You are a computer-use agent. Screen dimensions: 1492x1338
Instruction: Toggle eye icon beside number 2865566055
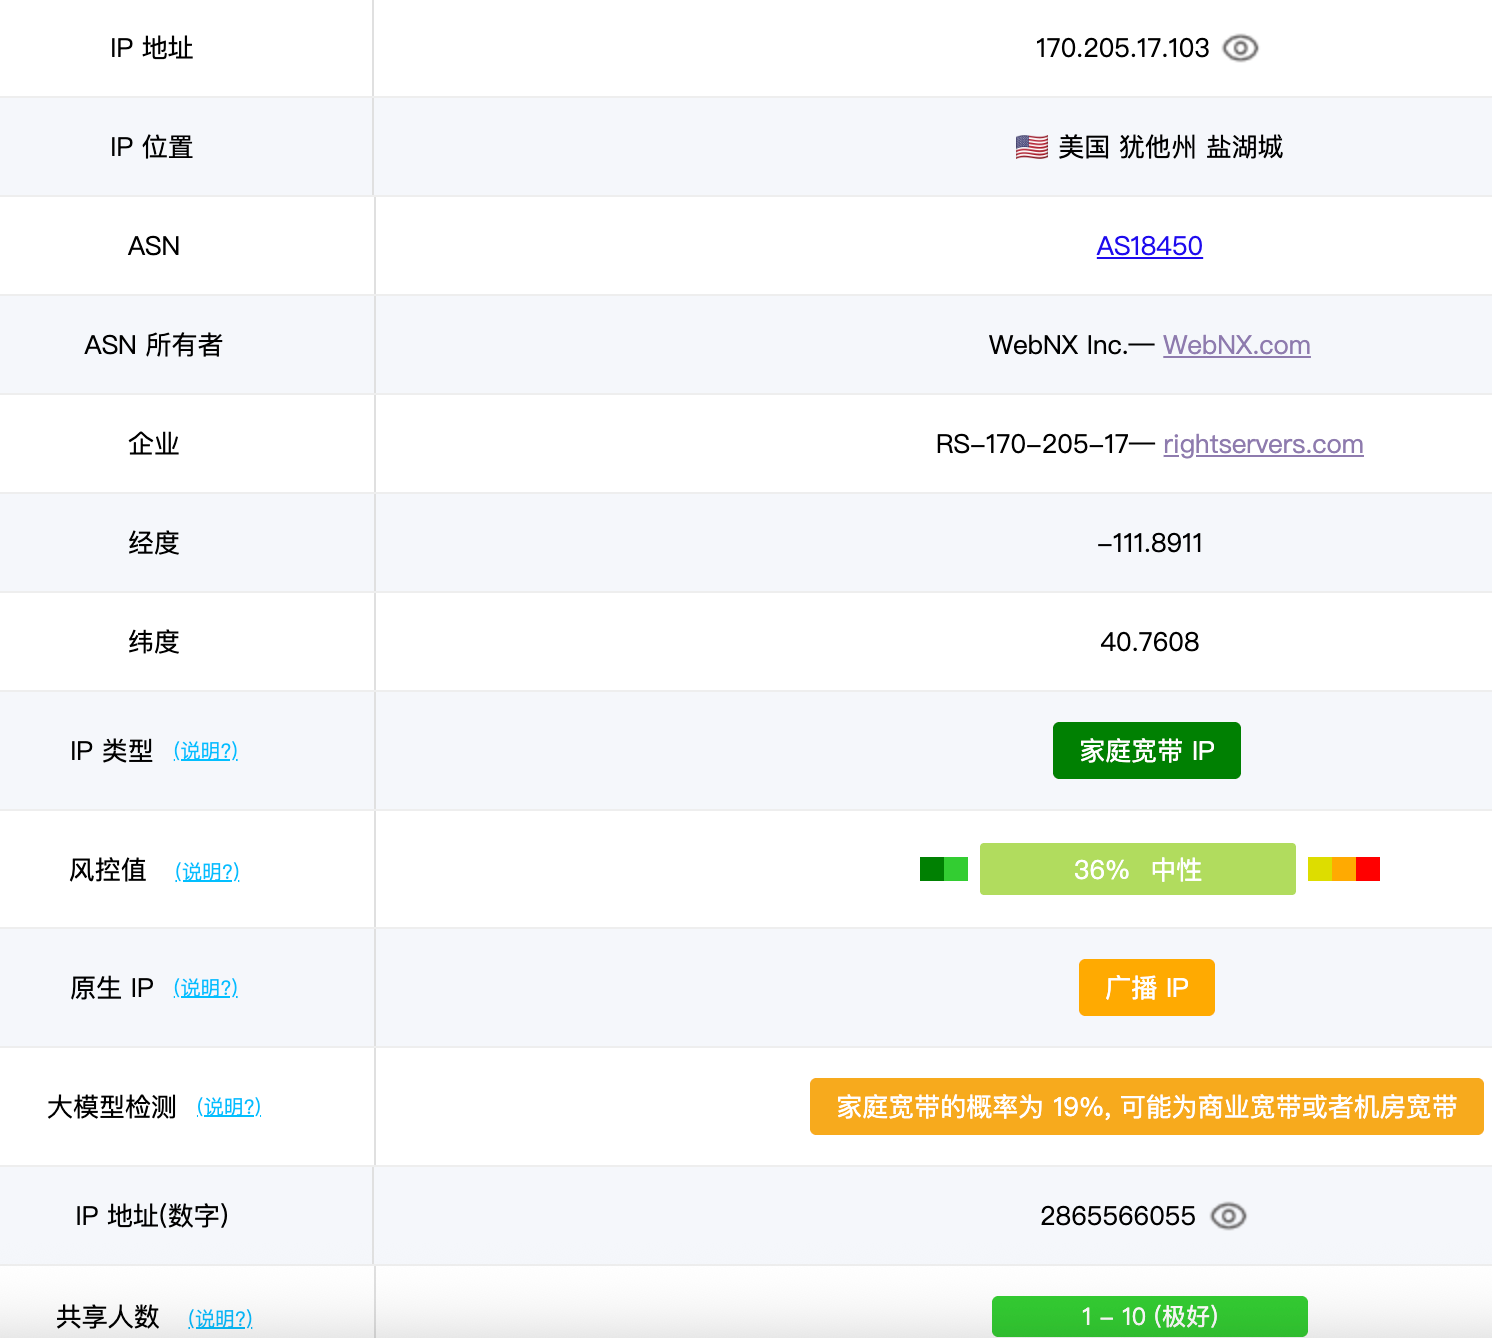click(x=1228, y=1216)
